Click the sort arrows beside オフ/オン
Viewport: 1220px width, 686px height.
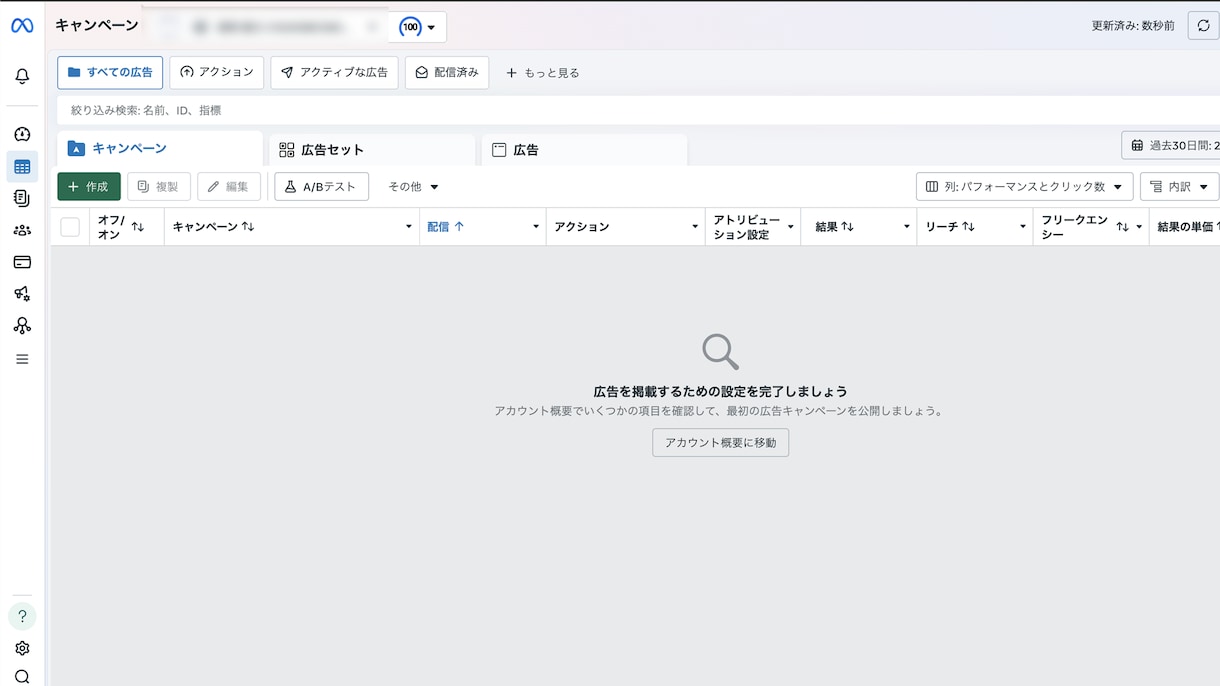pyautogui.click(x=138, y=227)
